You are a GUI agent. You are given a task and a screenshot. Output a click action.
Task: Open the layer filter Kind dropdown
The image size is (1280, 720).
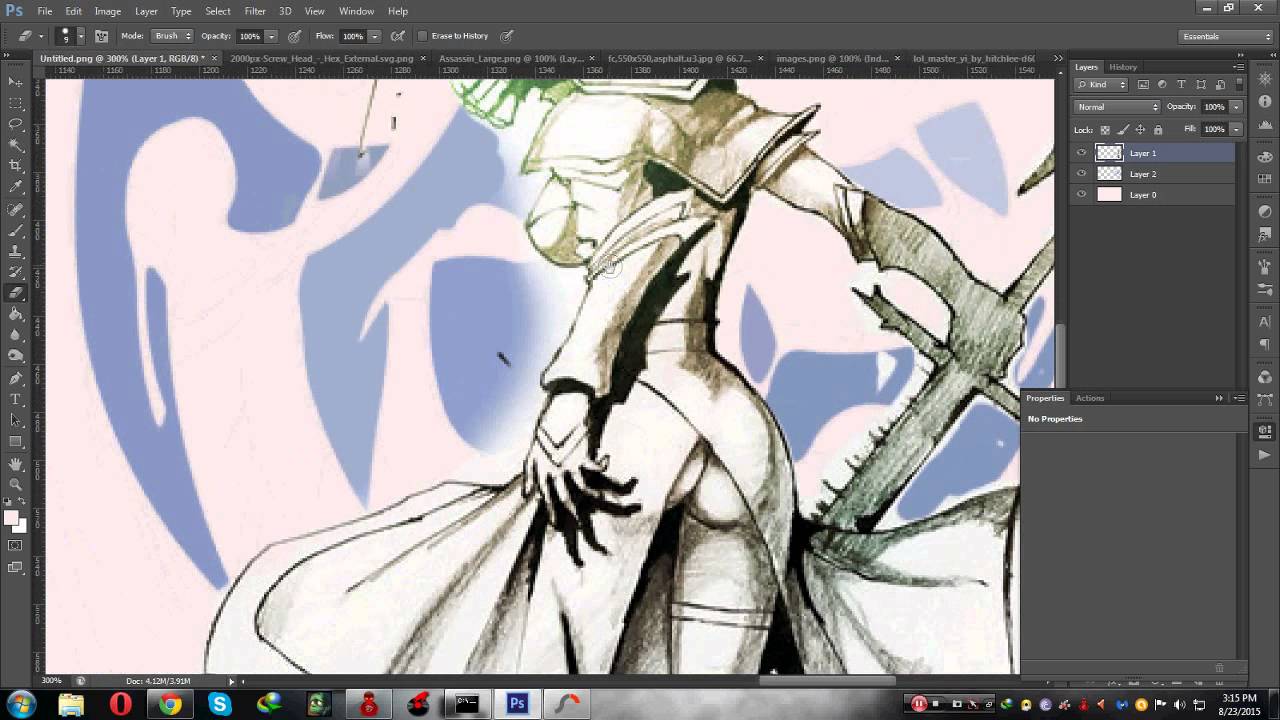point(1103,85)
